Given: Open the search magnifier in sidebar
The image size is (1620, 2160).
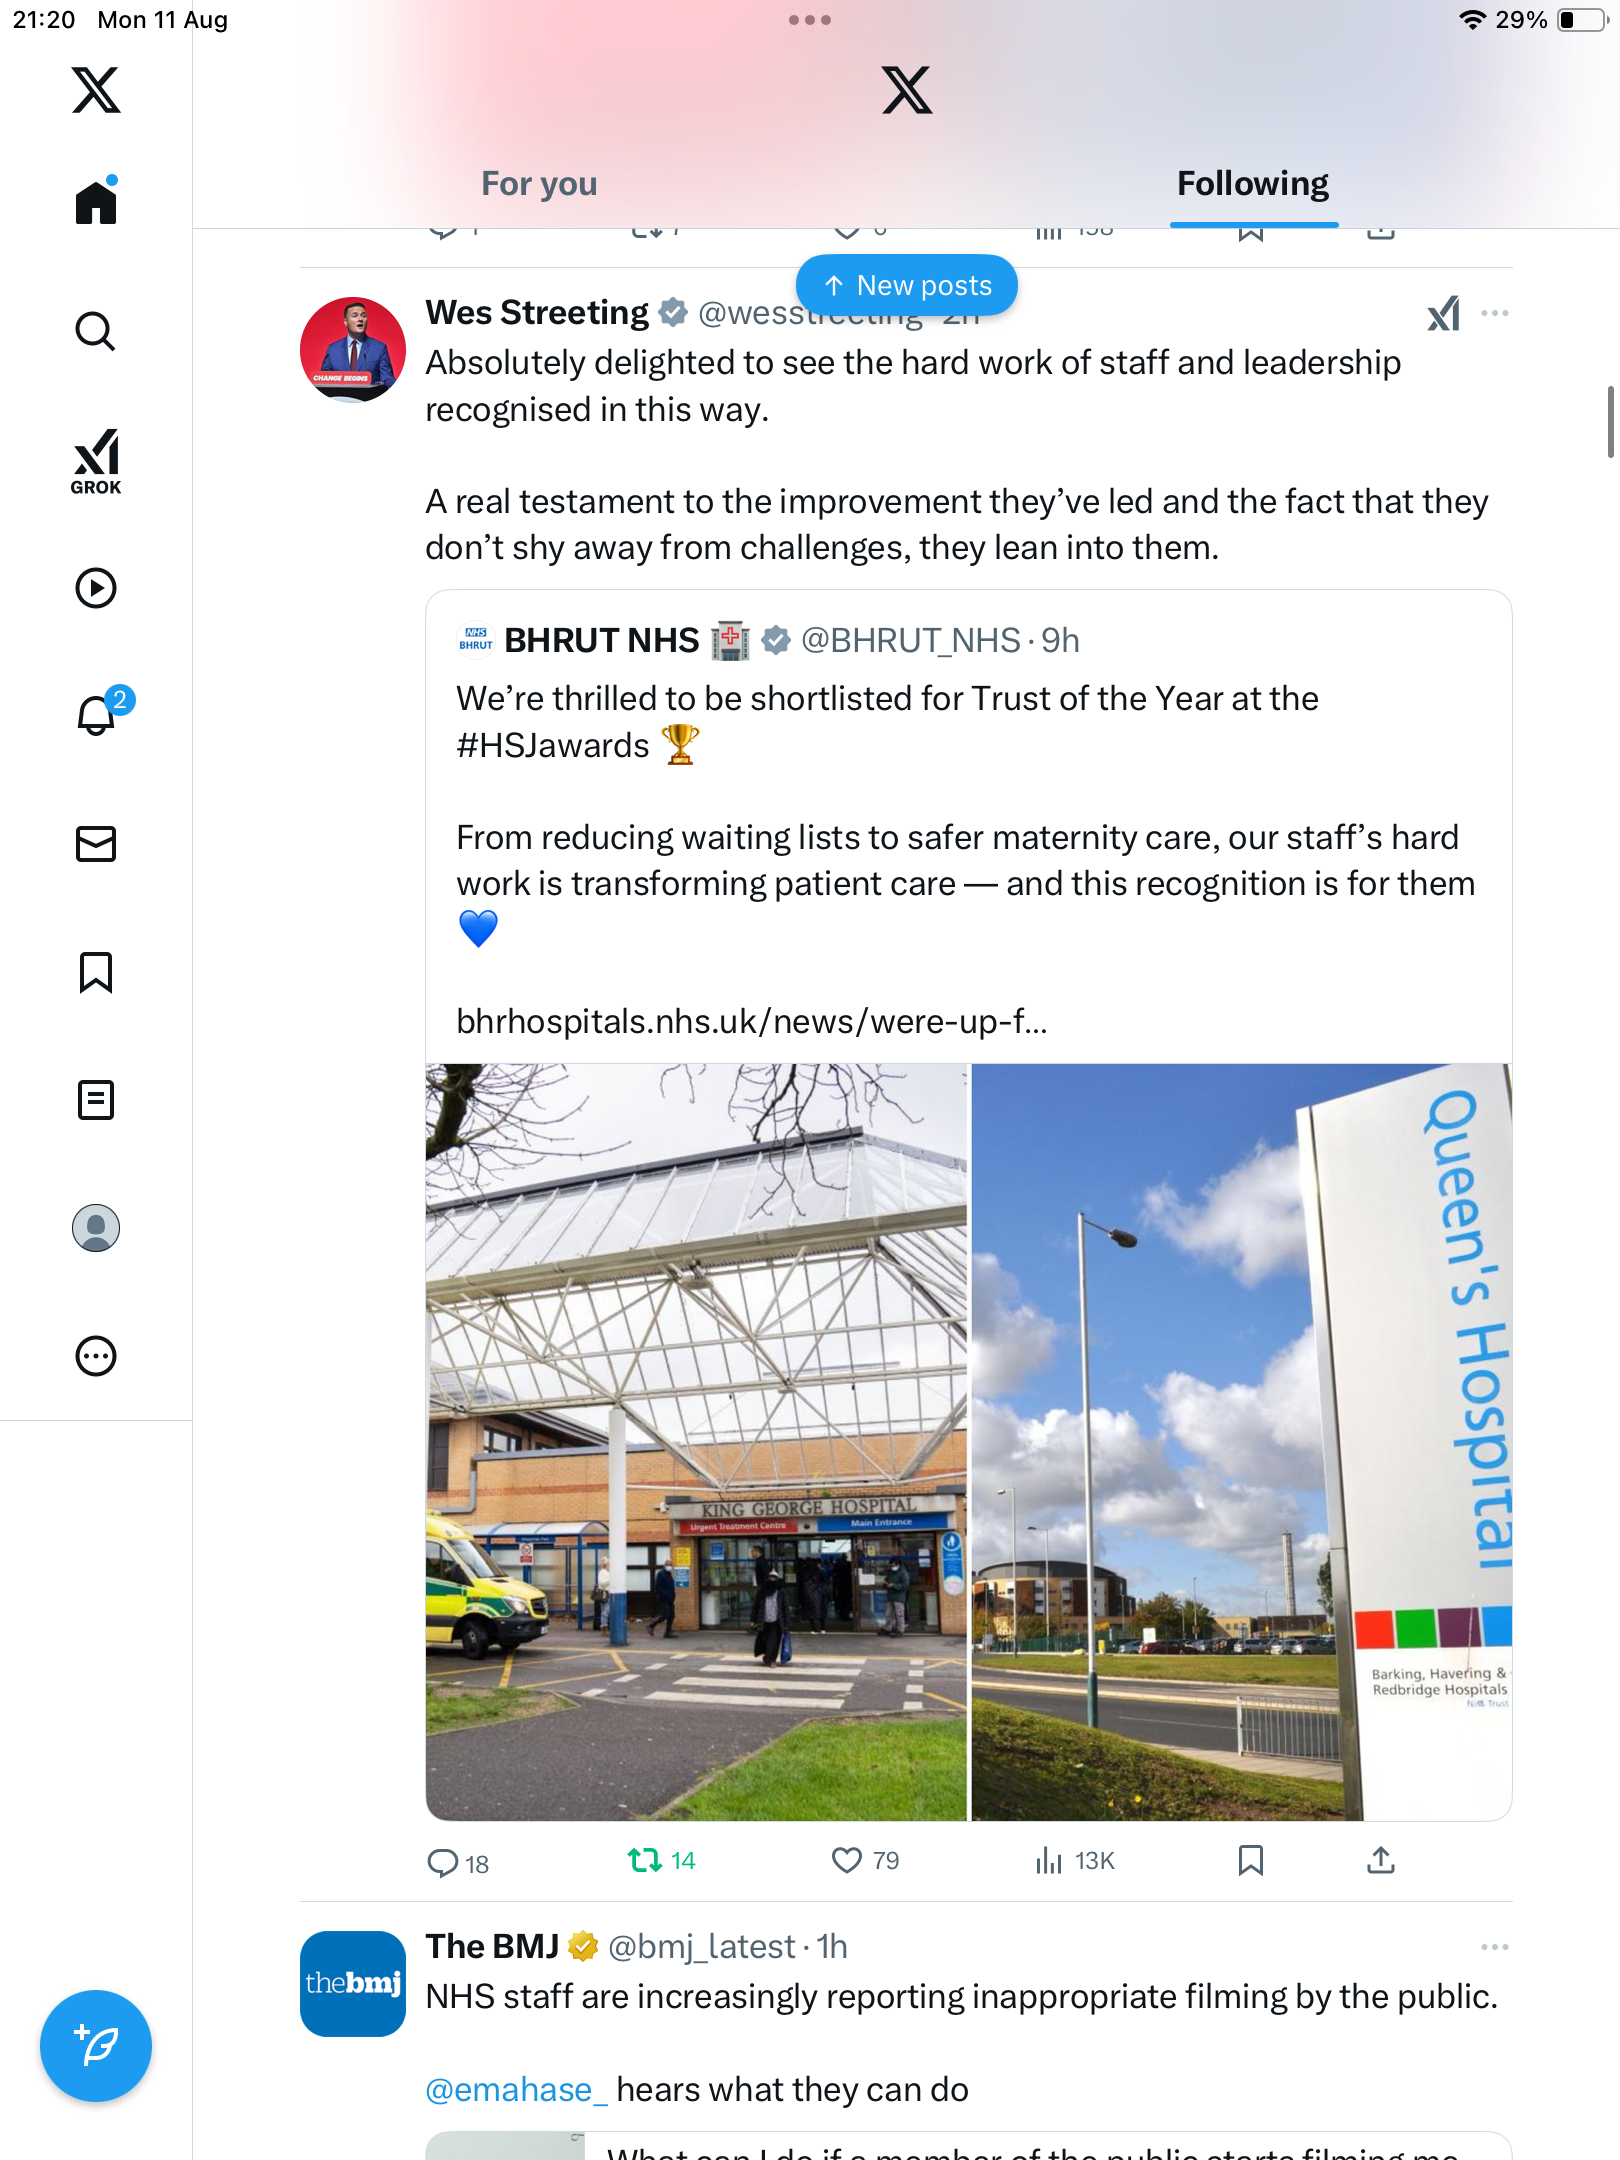Looking at the screenshot, I should point(96,331).
